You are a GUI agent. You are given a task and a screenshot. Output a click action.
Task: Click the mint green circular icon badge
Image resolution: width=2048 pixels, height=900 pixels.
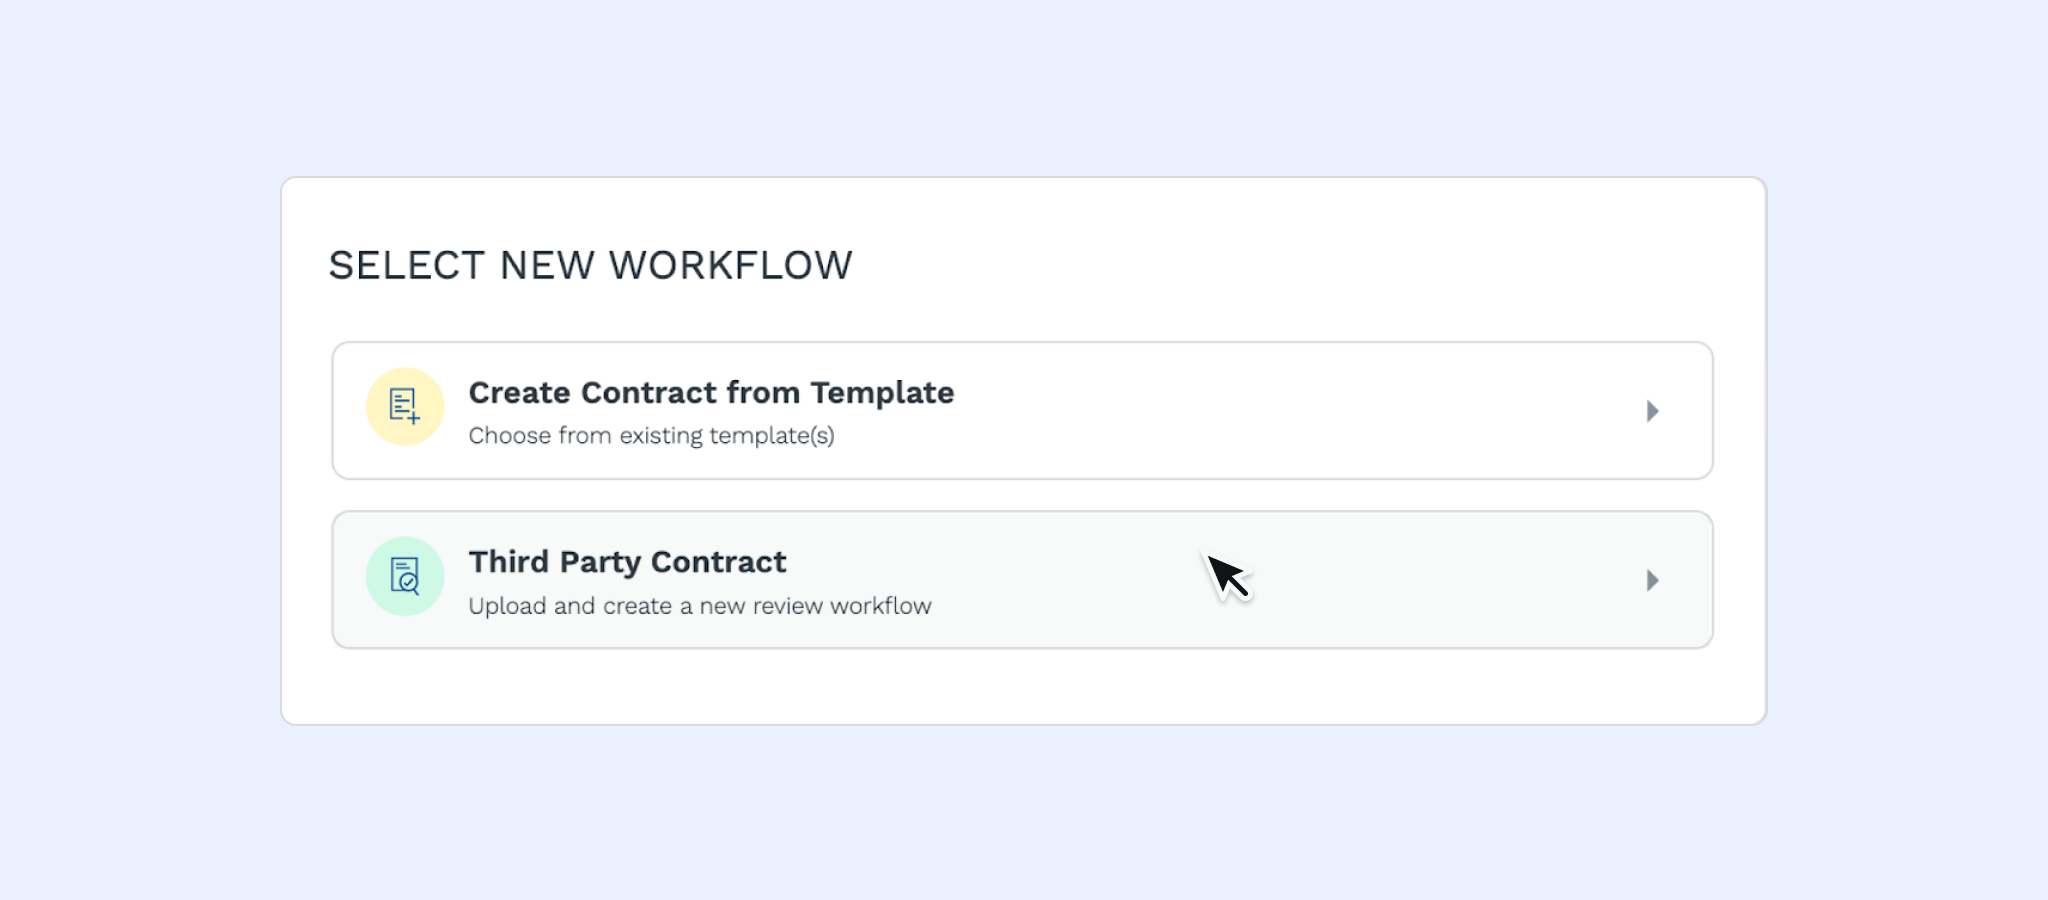click(x=405, y=576)
